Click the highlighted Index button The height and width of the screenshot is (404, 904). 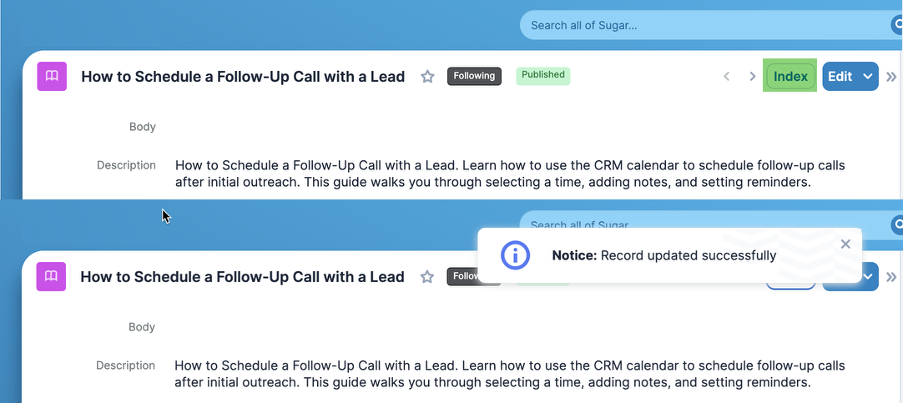click(790, 76)
